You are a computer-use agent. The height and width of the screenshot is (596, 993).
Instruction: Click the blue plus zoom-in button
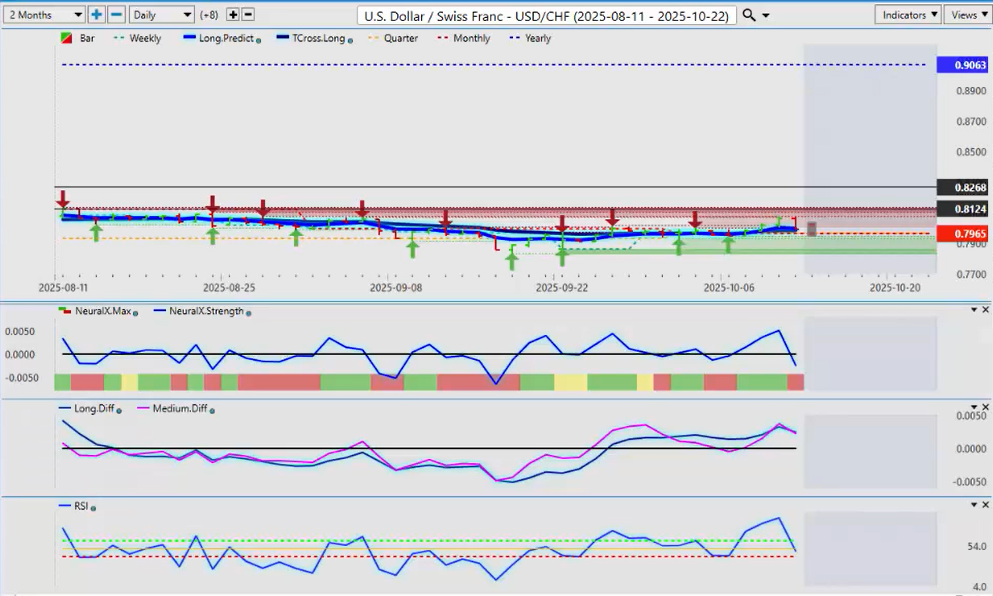96,15
